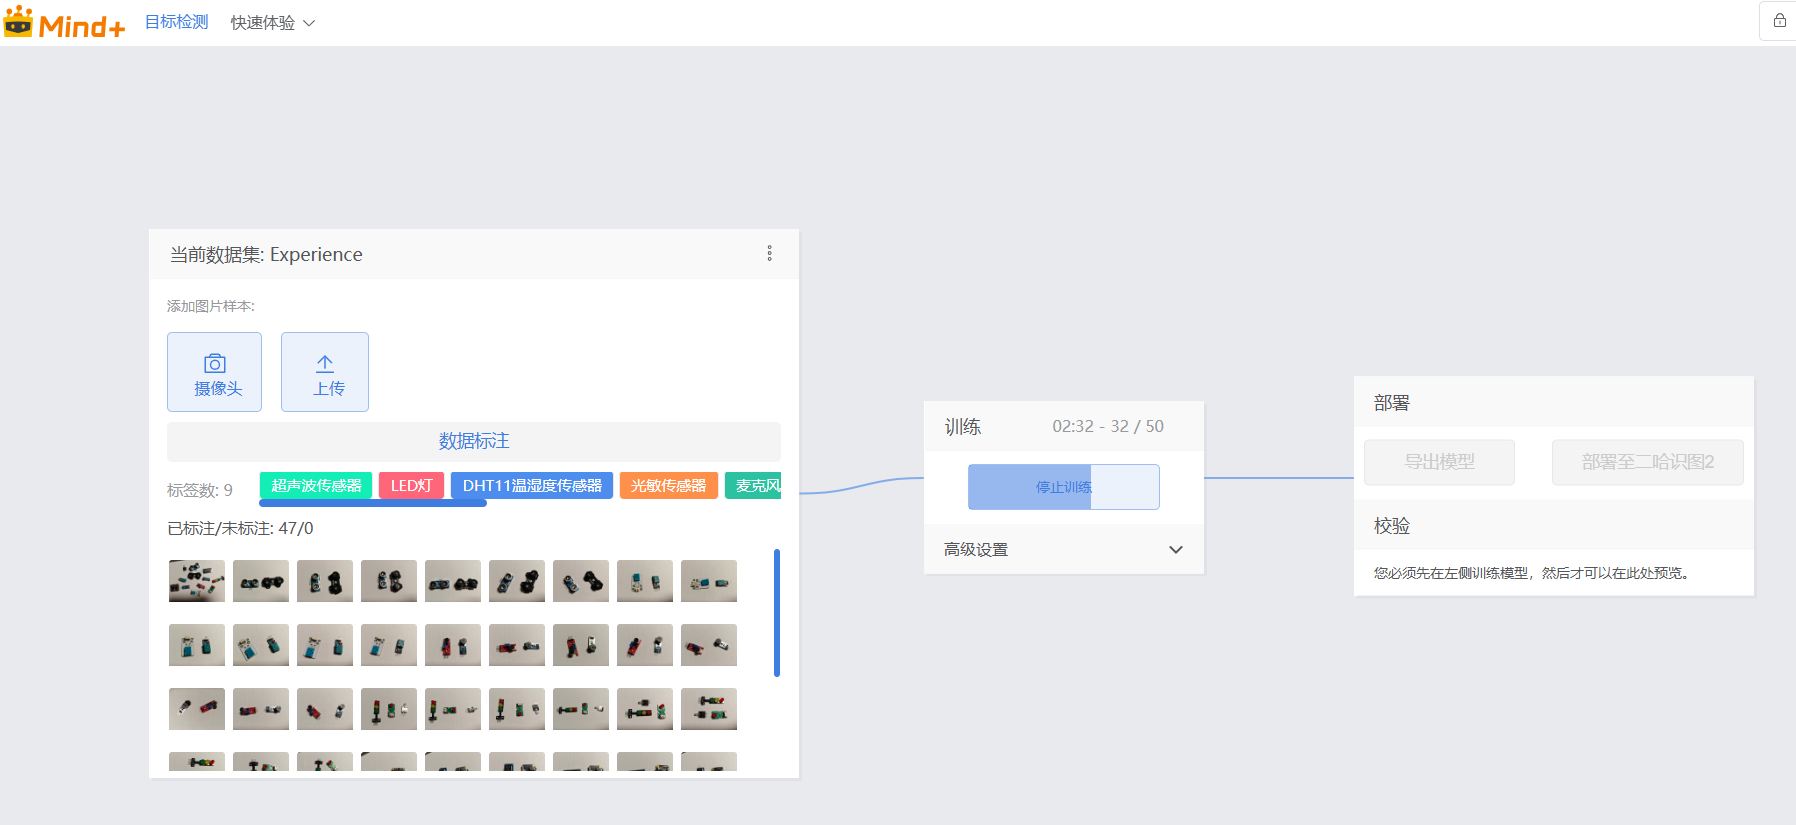Select the 超声波传感器 green label tag
This screenshot has width=1796, height=825.
click(316, 485)
